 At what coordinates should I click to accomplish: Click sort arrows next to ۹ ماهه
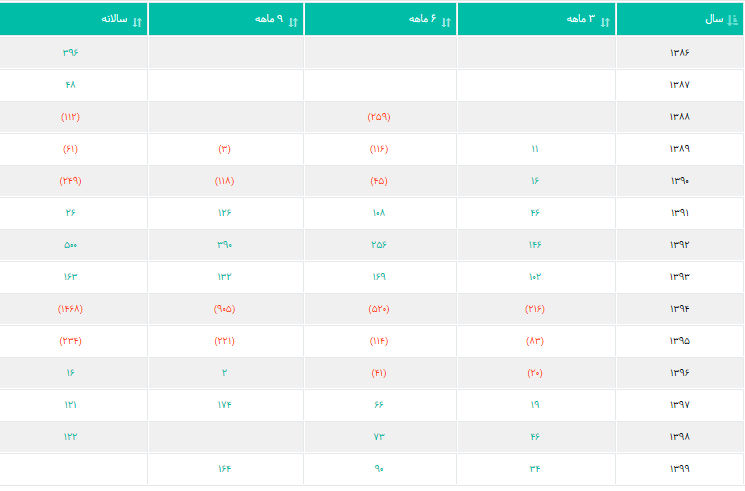[x=293, y=21]
